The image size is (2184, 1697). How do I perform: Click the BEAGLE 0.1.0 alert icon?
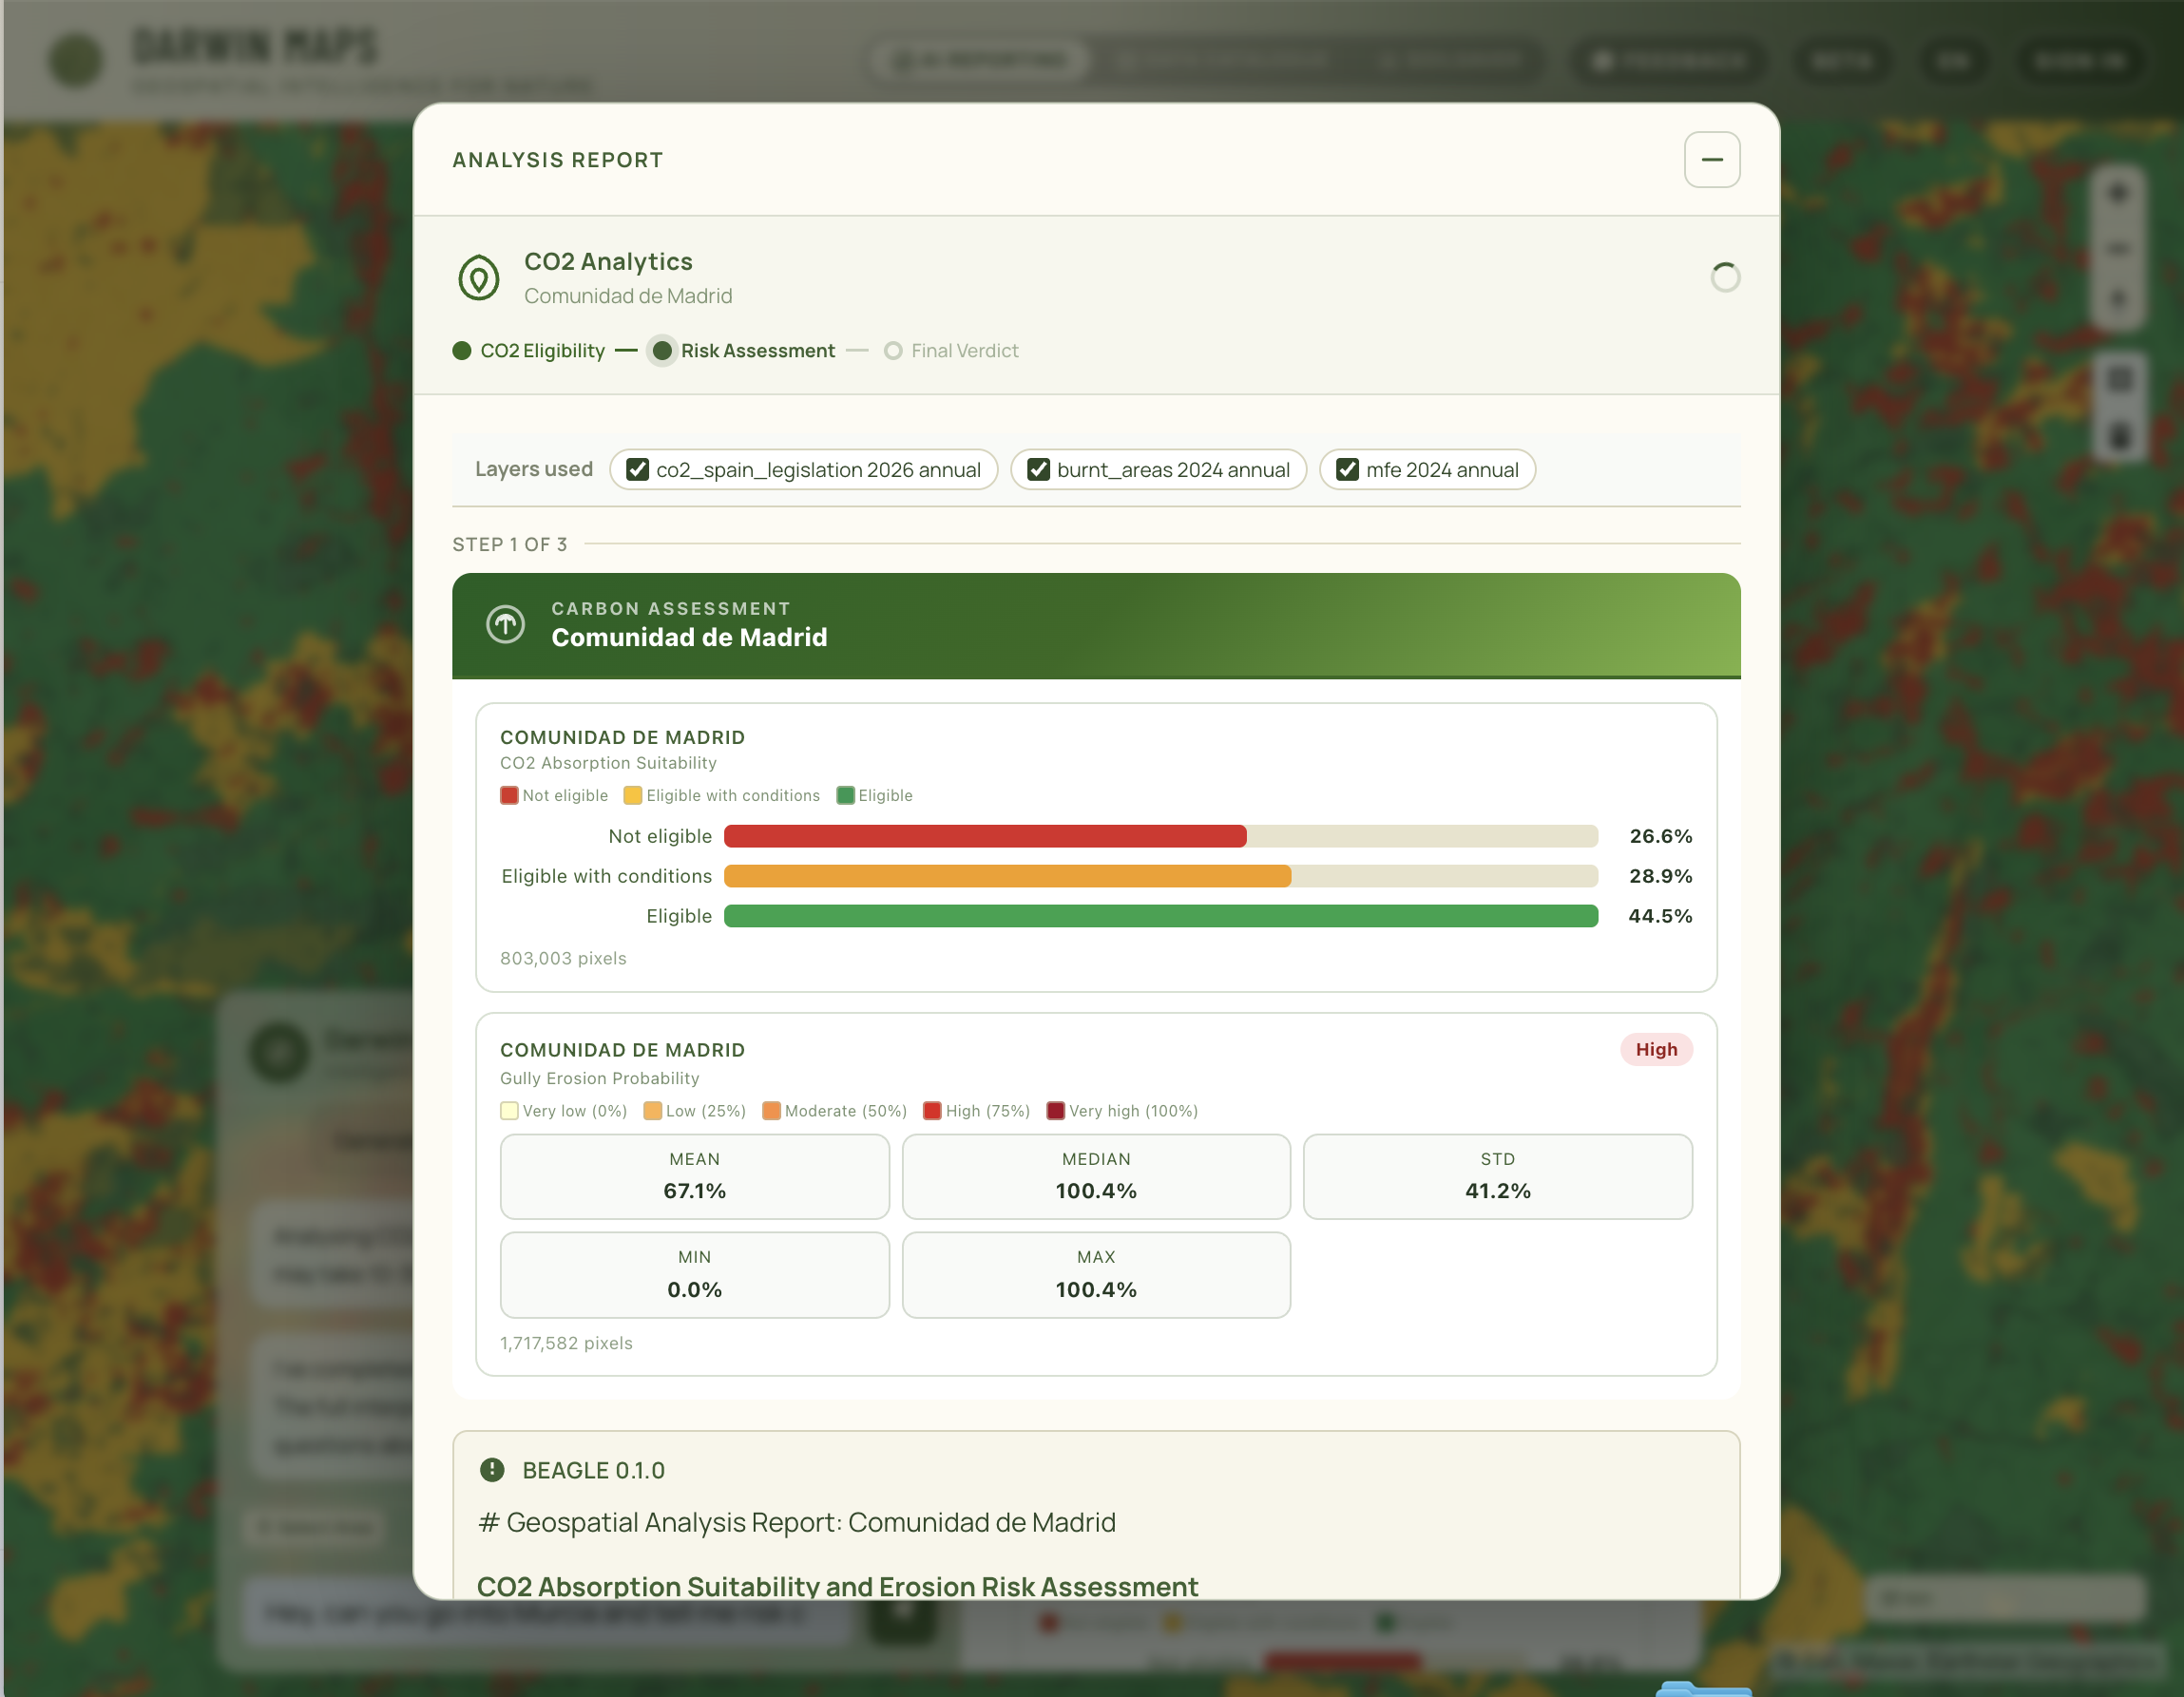(492, 1471)
